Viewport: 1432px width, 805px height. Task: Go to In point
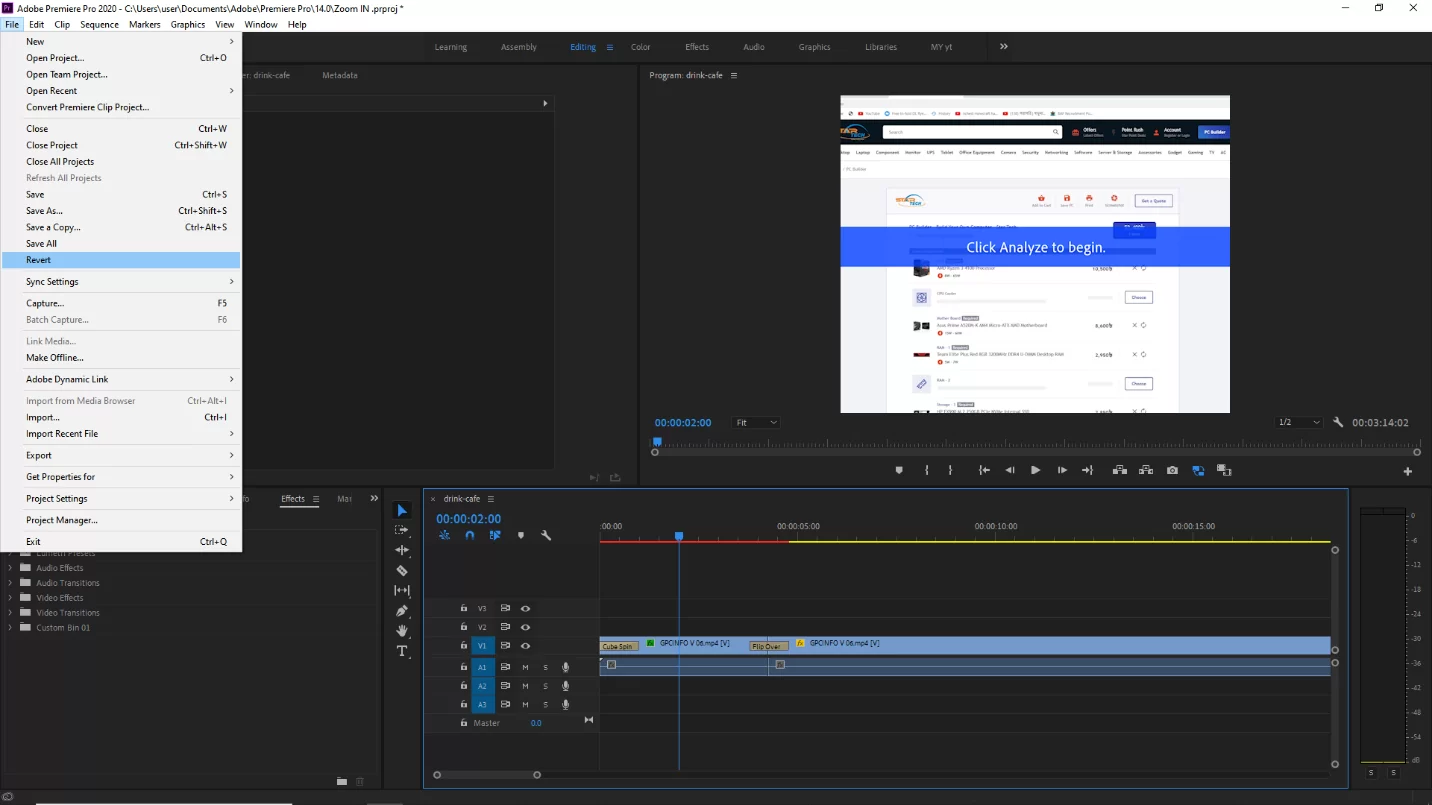984,470
